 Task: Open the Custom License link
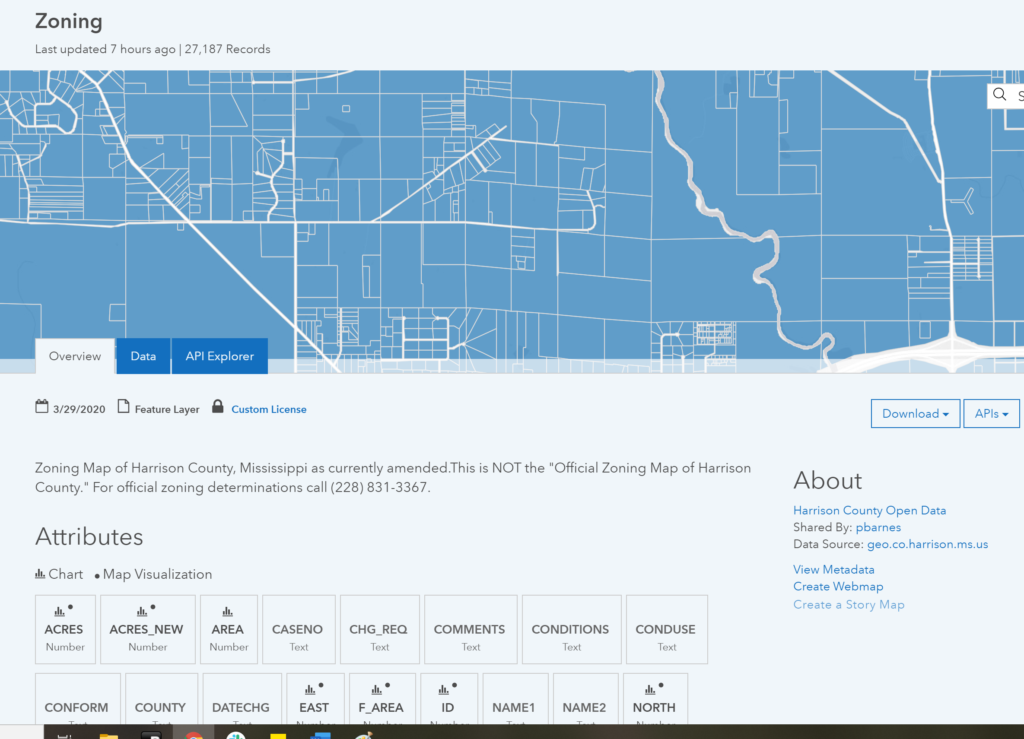click(269, 409)
